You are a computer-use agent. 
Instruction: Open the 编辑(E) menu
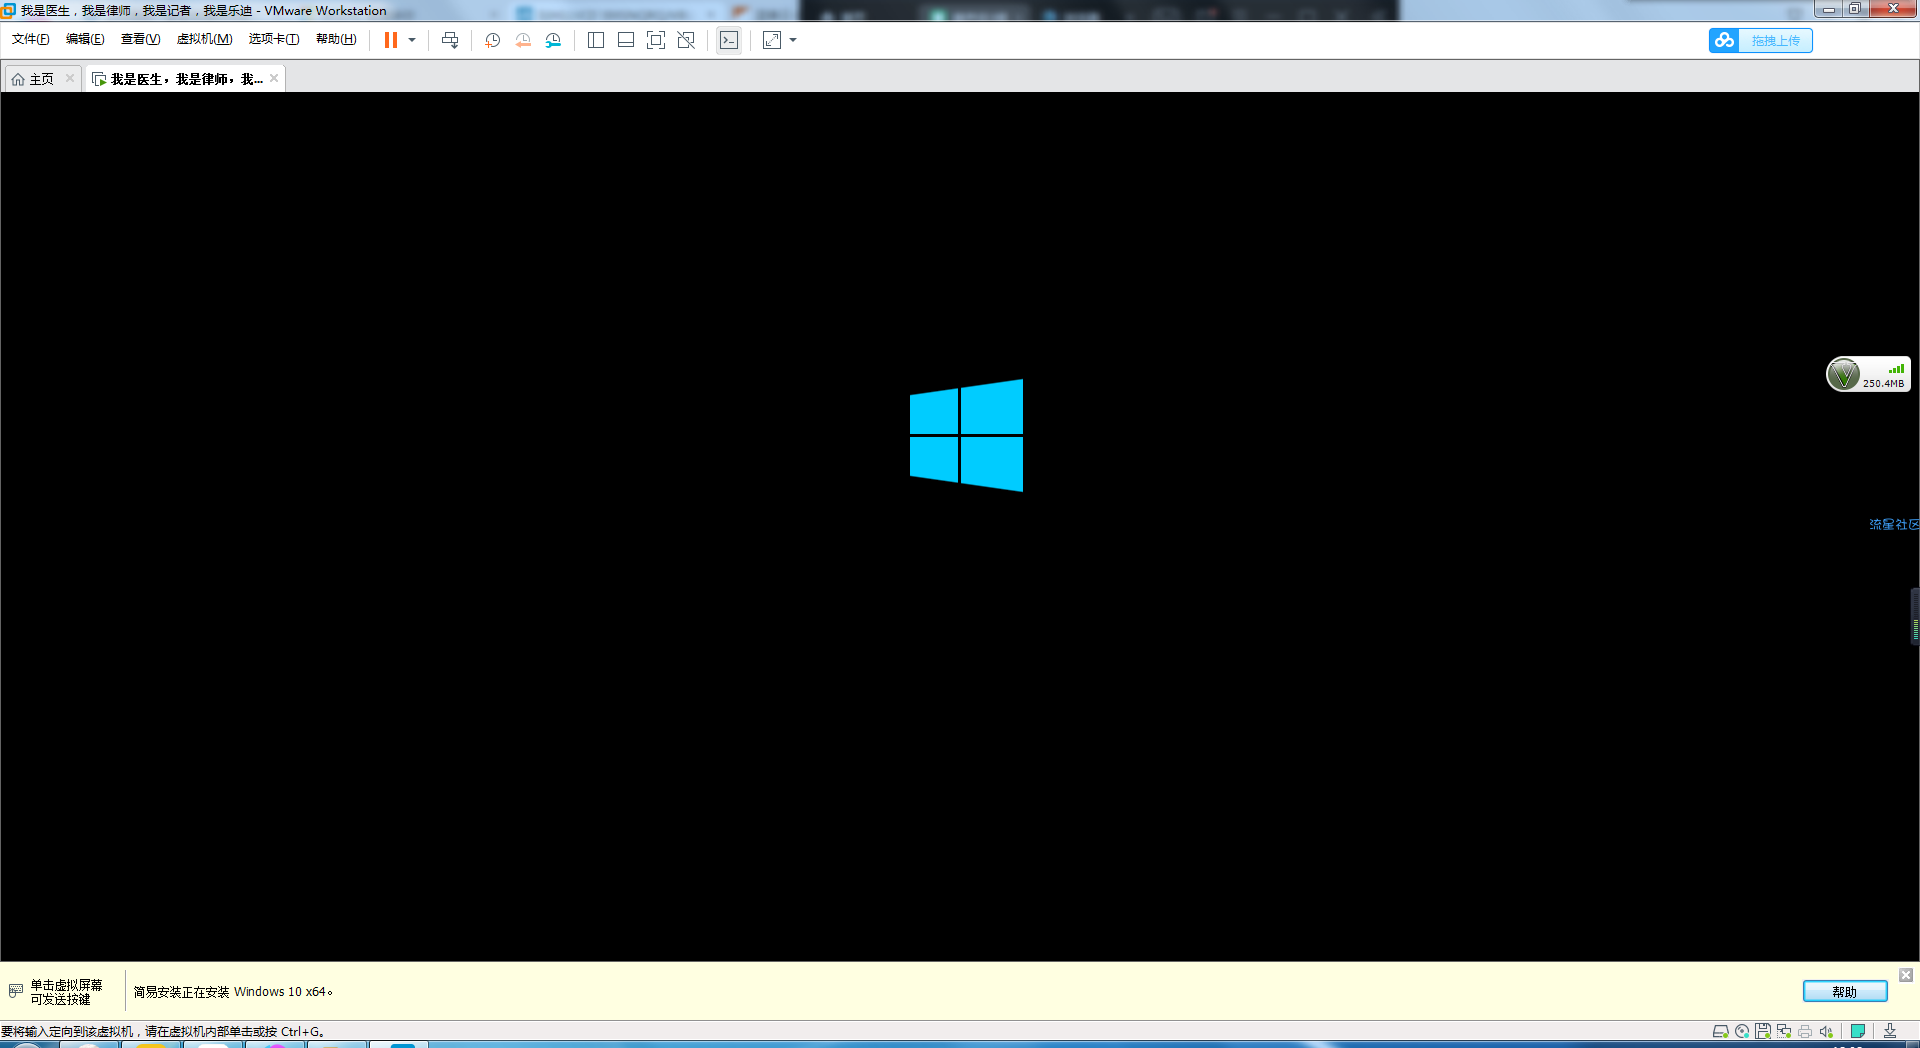point(85,39)
